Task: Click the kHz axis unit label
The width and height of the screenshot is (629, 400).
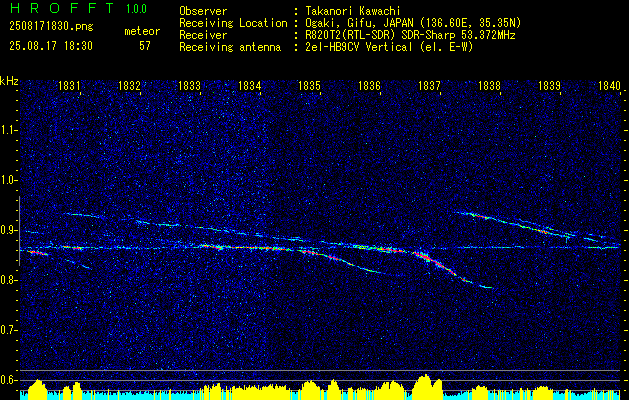Action: (x=9, y=81)
